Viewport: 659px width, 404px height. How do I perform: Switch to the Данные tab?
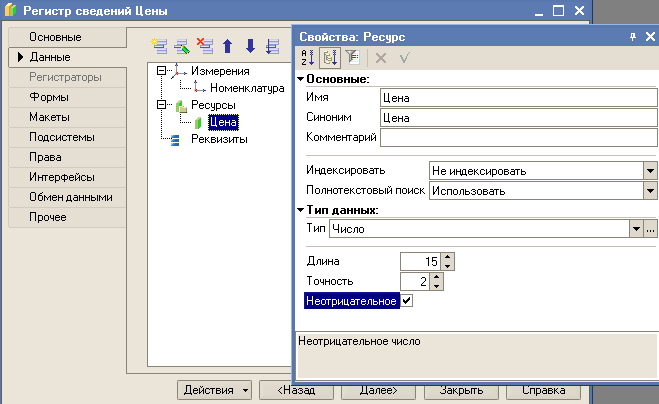tap(67, 57)
